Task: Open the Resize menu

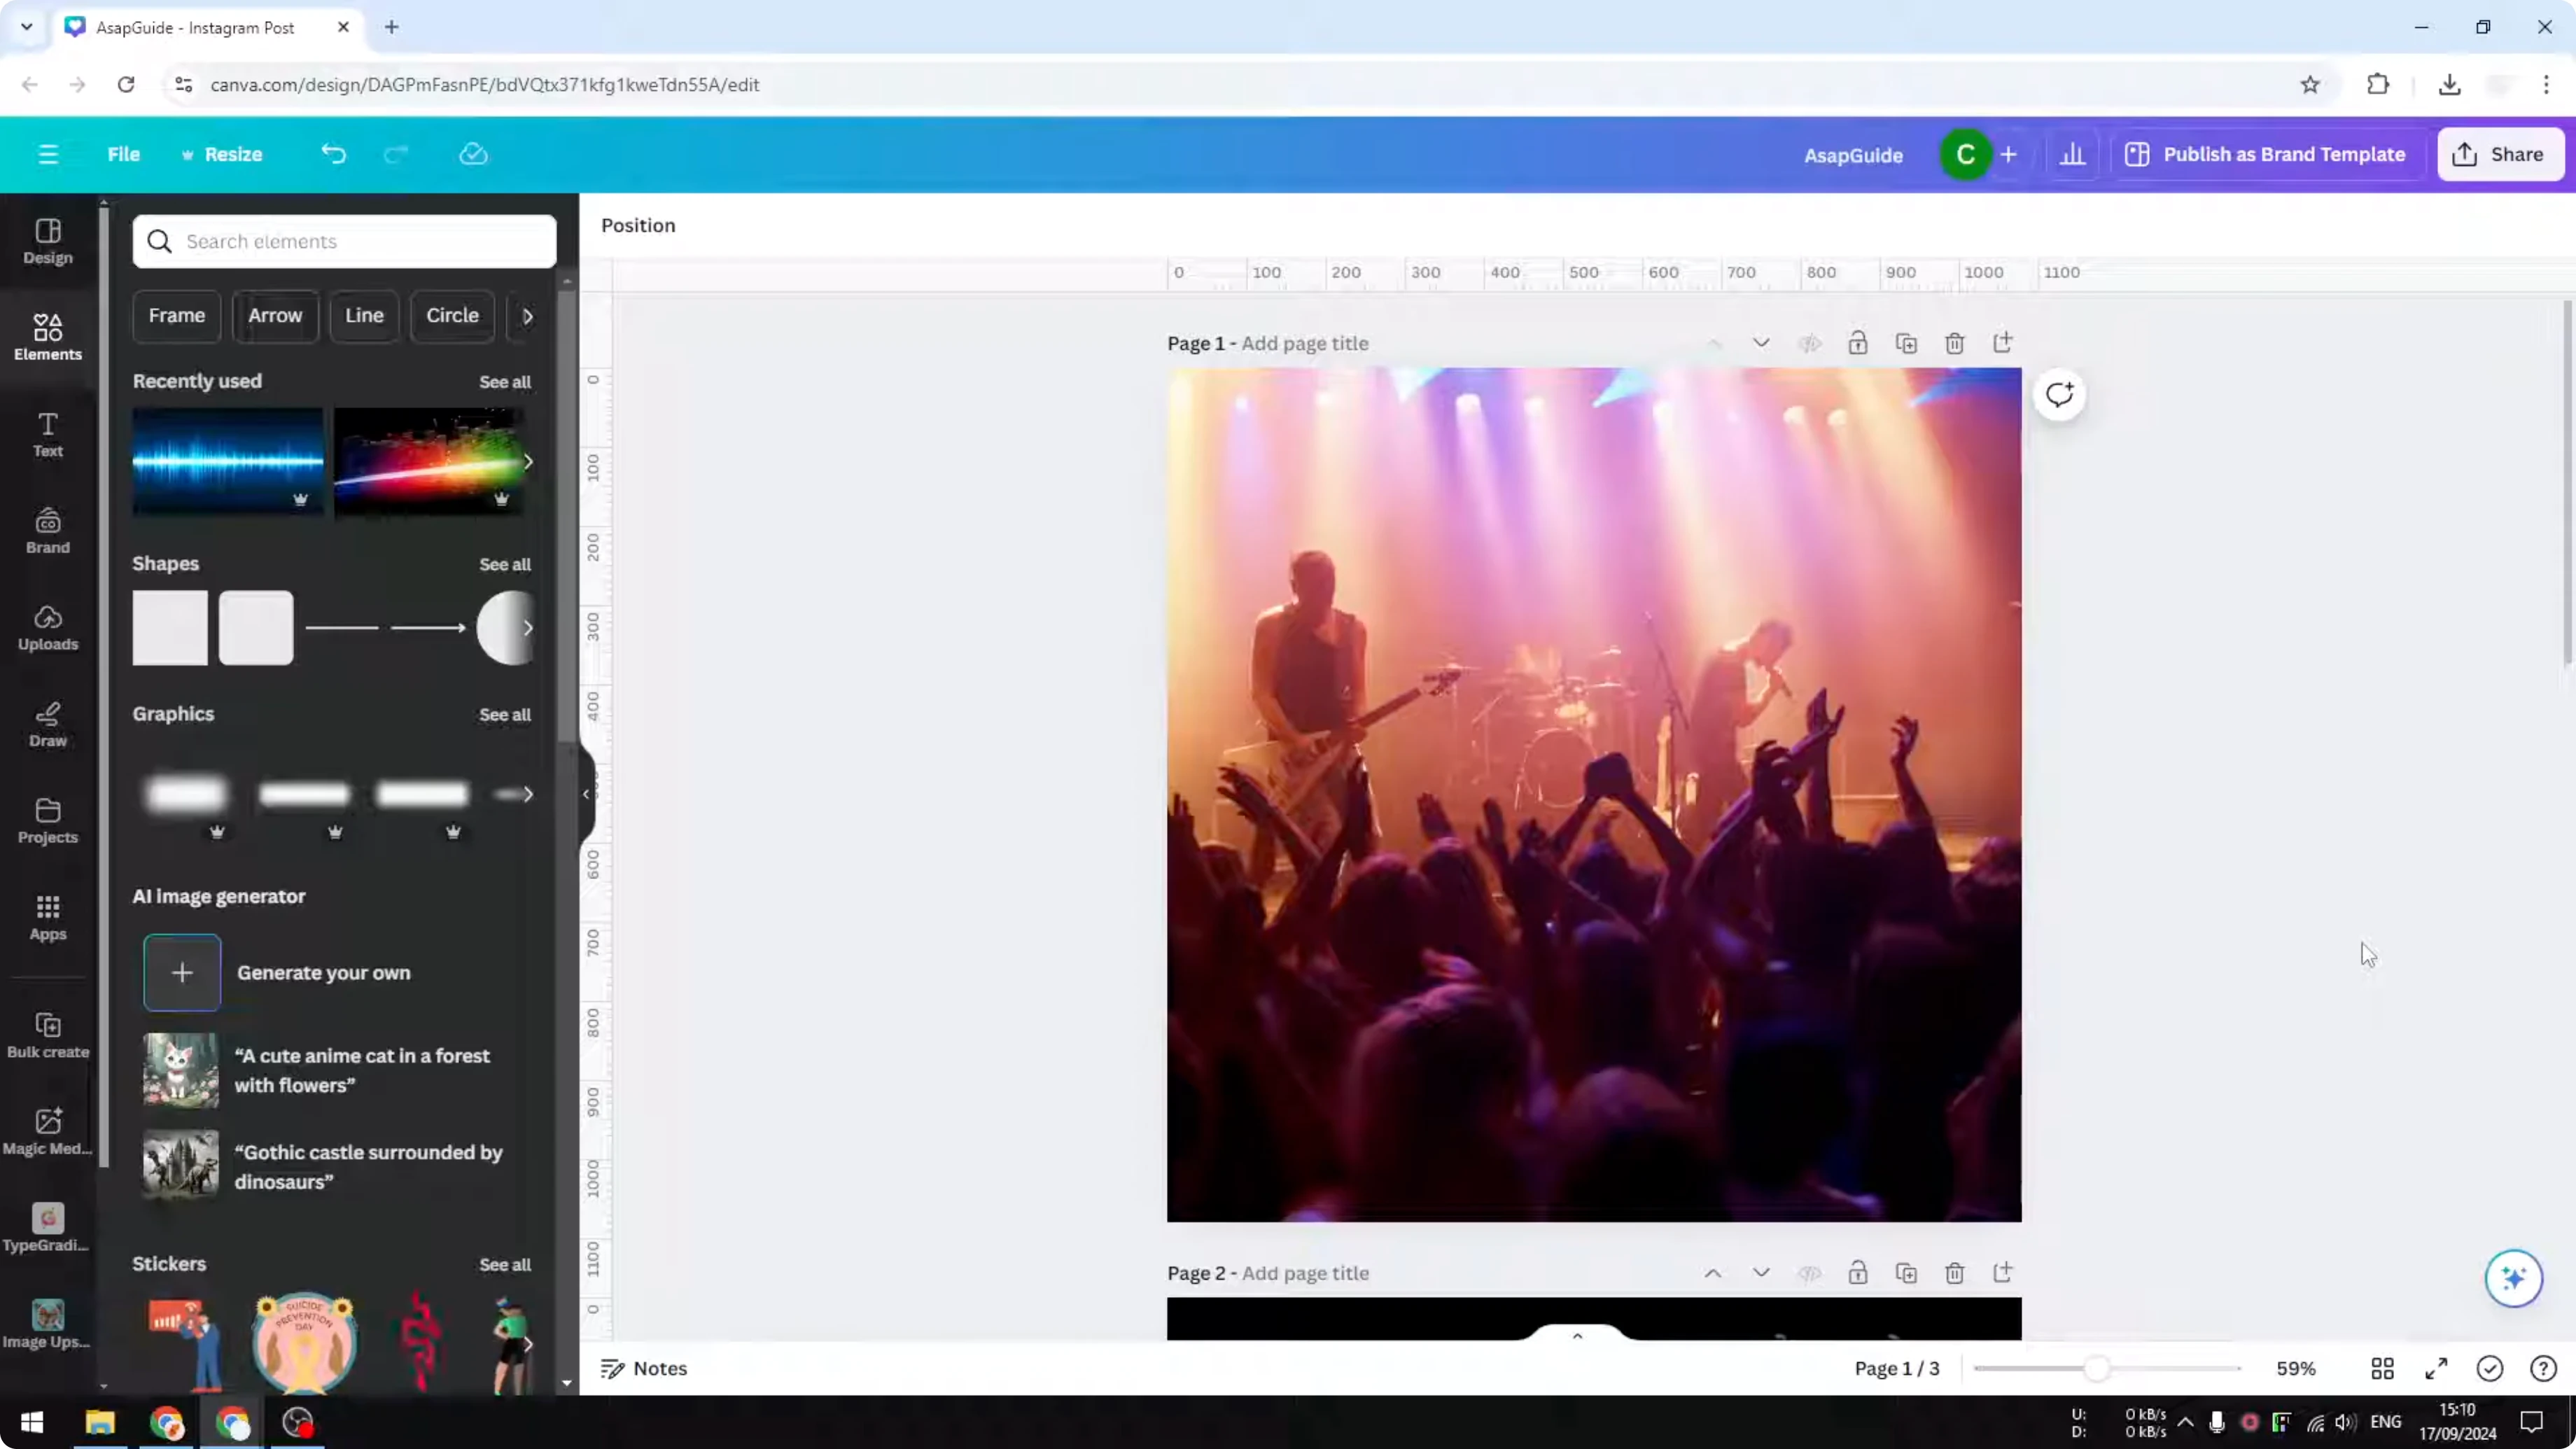Action: click(x=222, y=154)
